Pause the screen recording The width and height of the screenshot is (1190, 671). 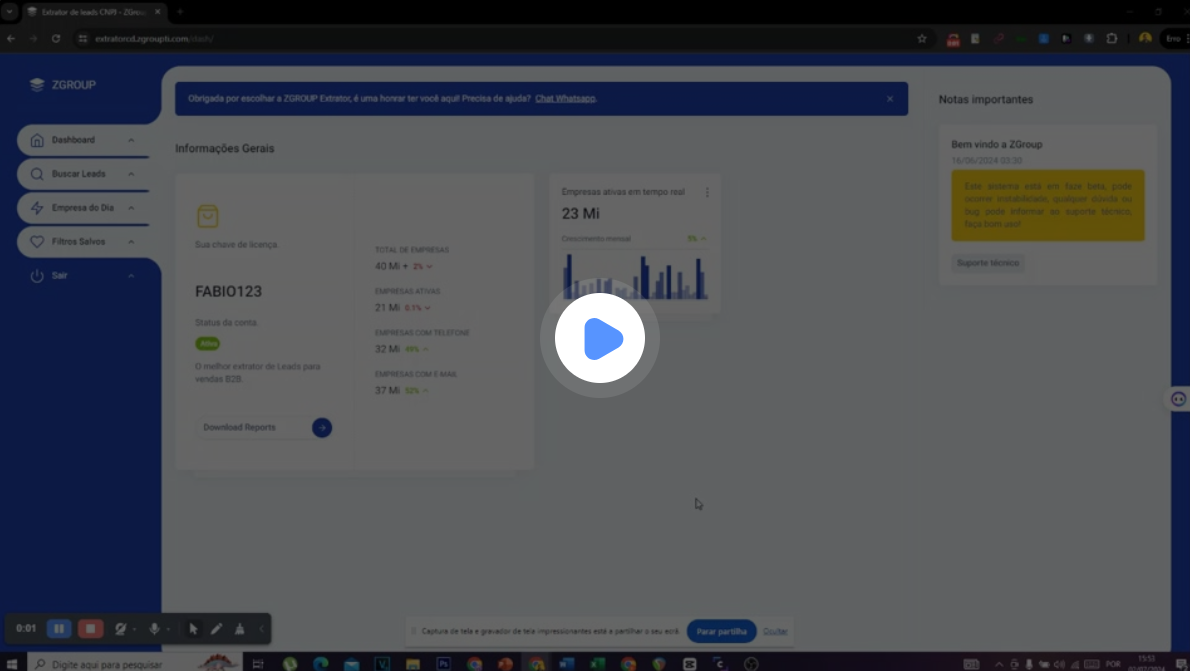58,628
